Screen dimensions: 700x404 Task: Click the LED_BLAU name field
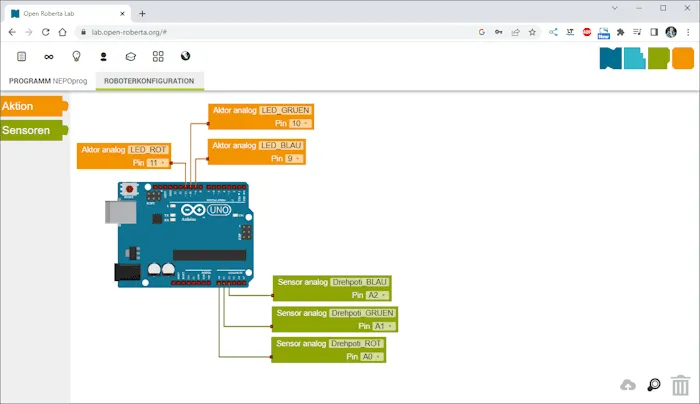pyautogui.click(x=281, y=146)
